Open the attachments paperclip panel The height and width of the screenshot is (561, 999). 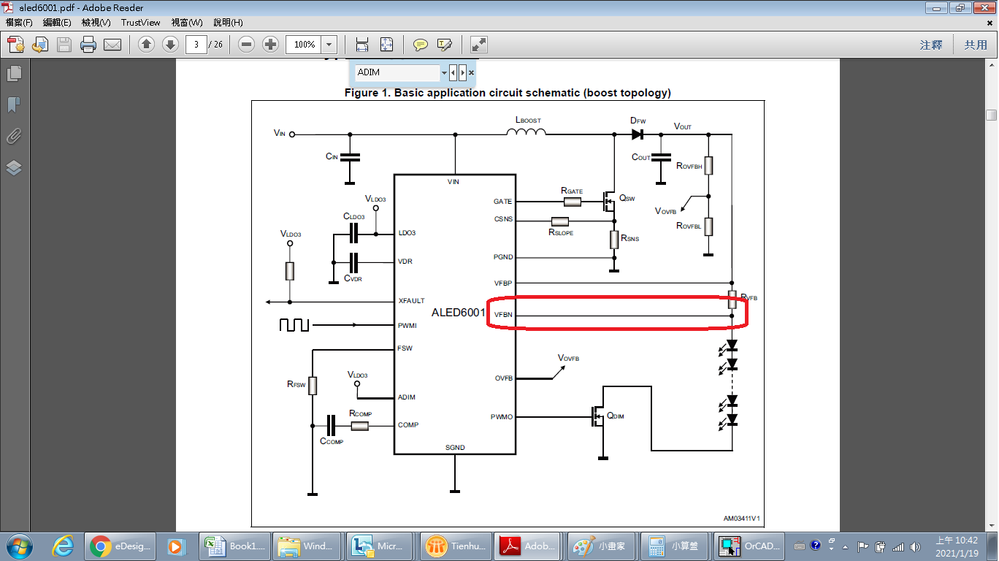[x=14, y=136]
